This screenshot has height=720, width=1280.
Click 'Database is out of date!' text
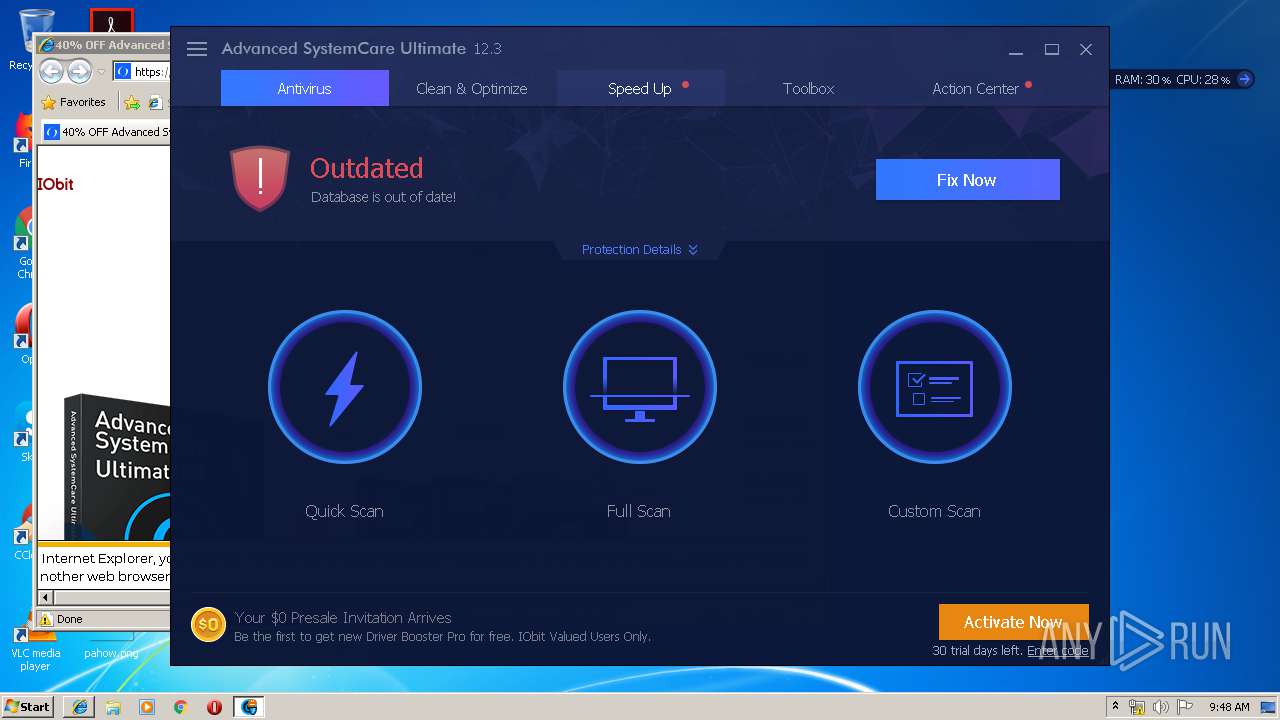click(x=383, y=197)
